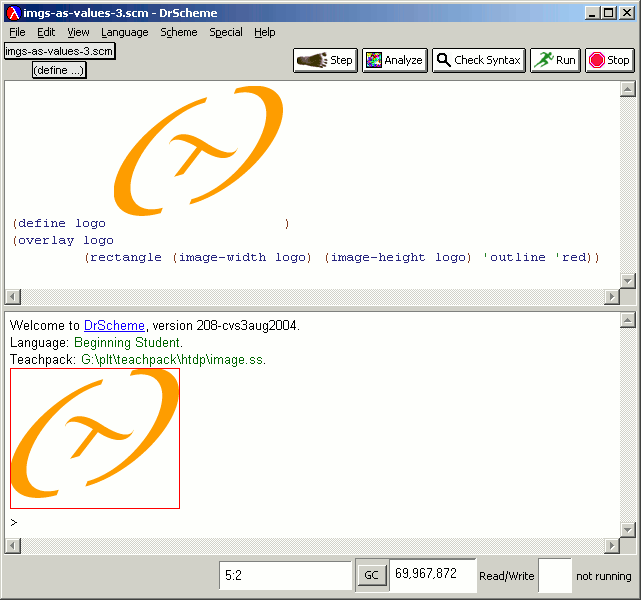This screenshot has width=641, height=600.
Task: Click the definitions pane scroll down arrow
Action: [628, 280]
